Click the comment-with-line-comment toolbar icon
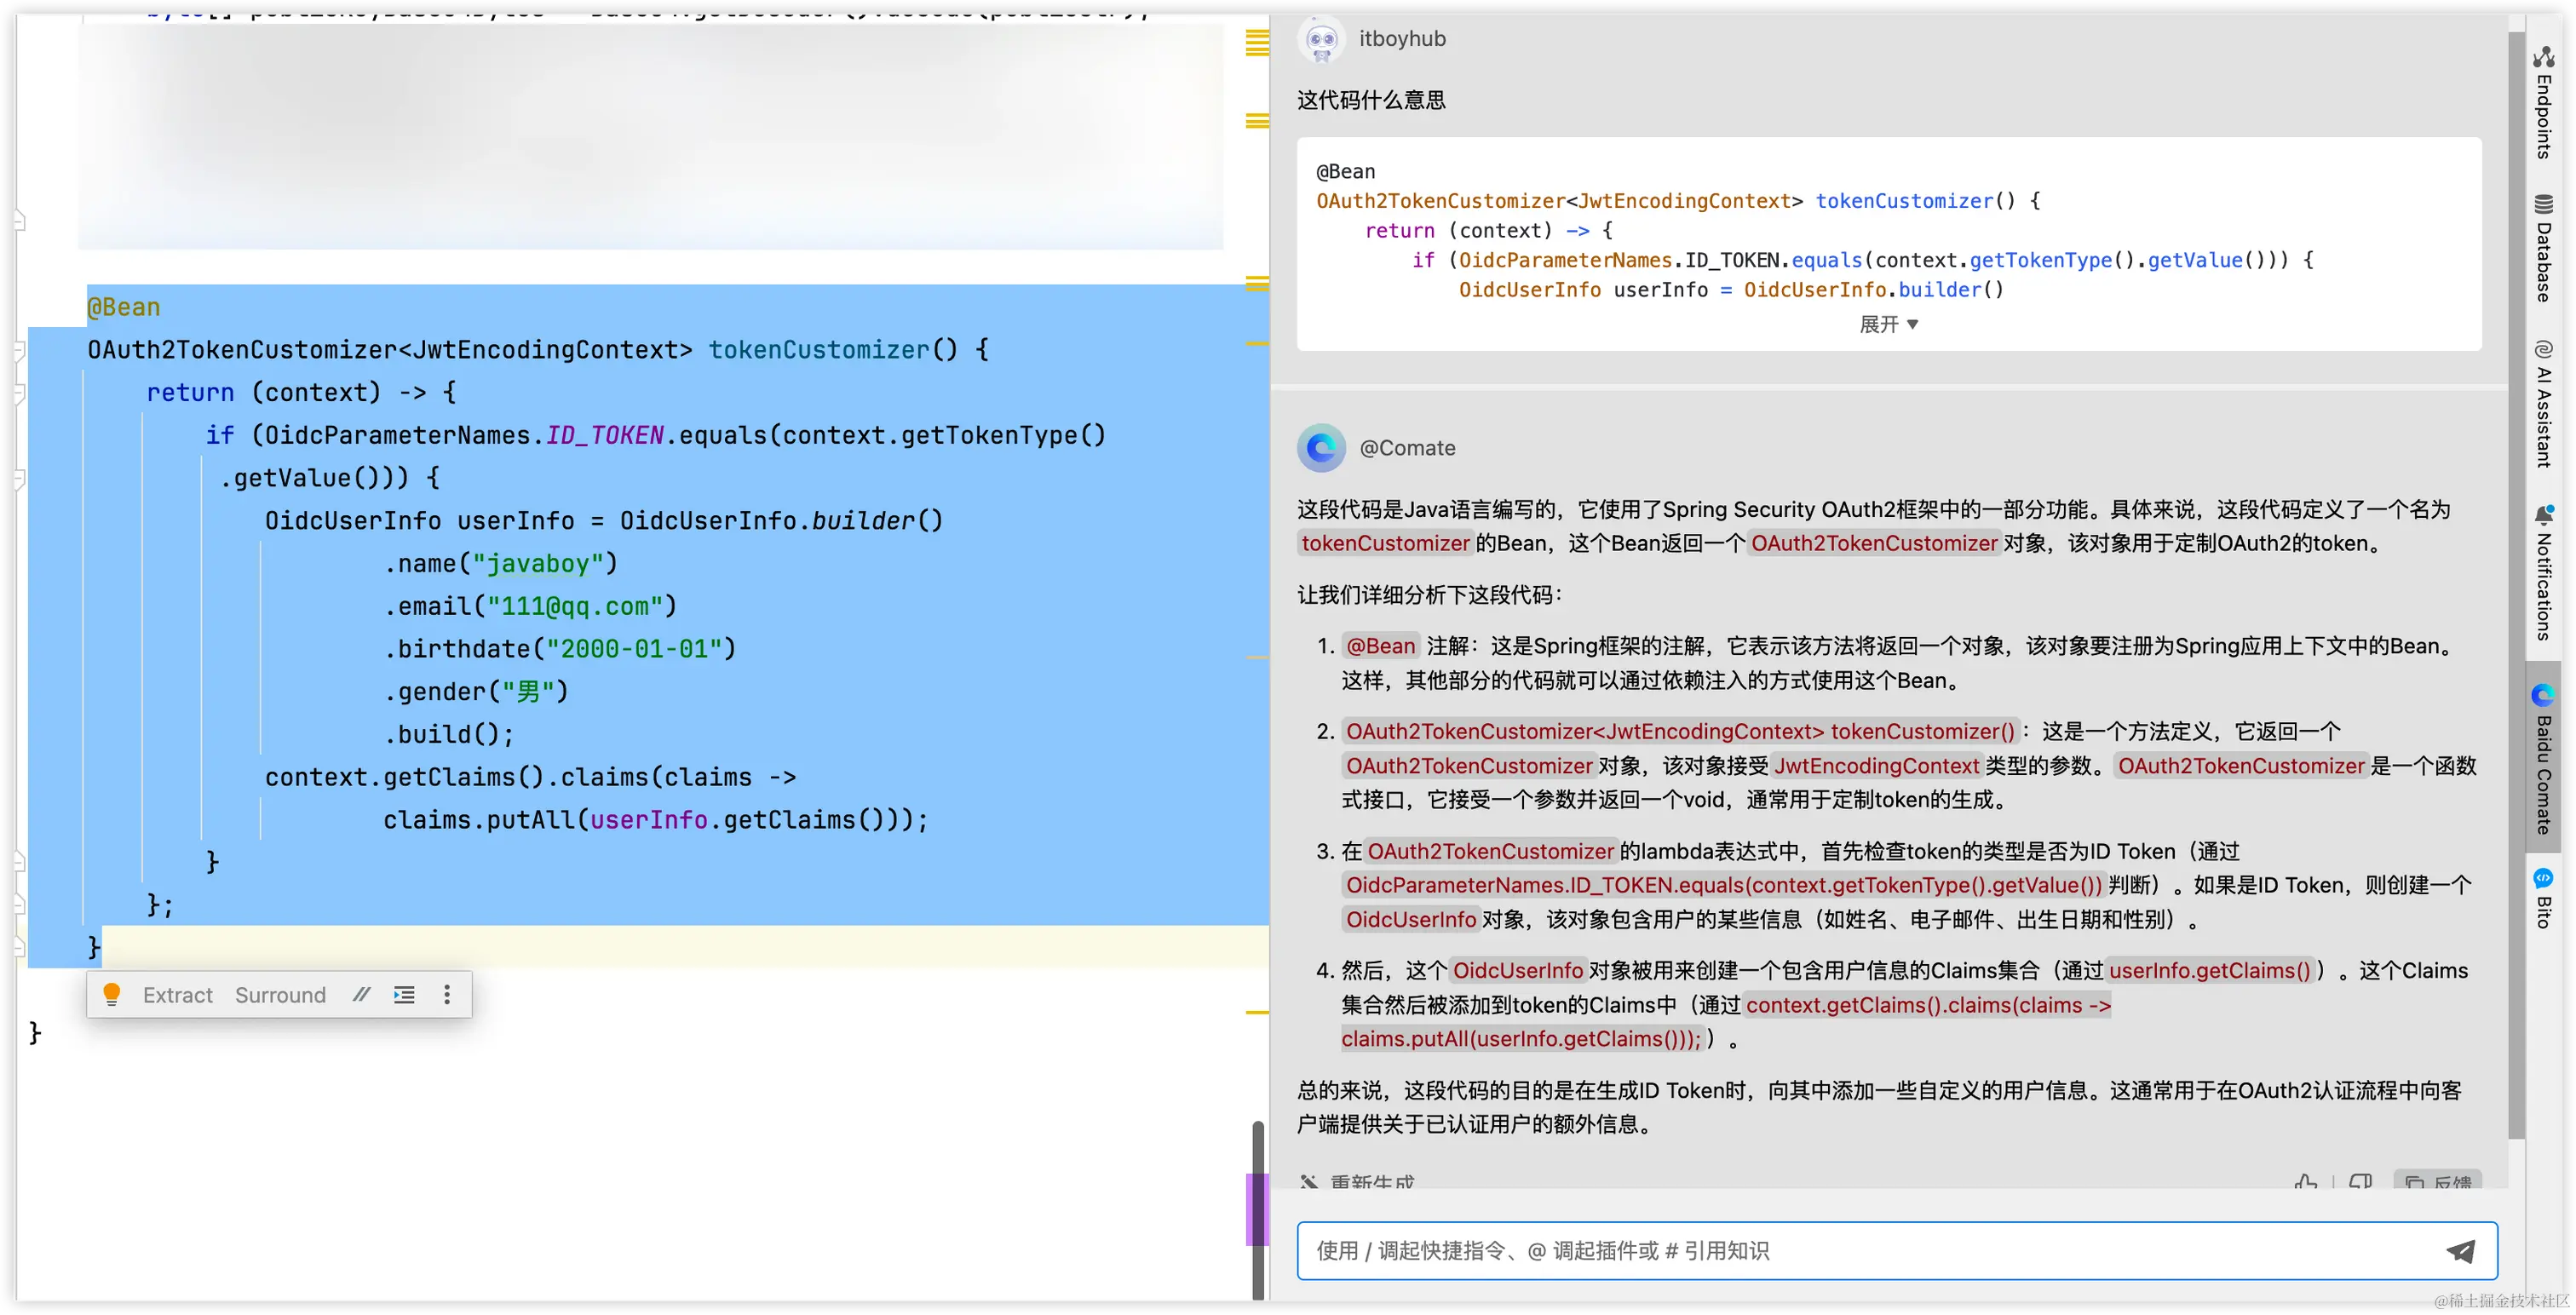The width and height of the screenshot is (2576, 1315). [361, 994]
